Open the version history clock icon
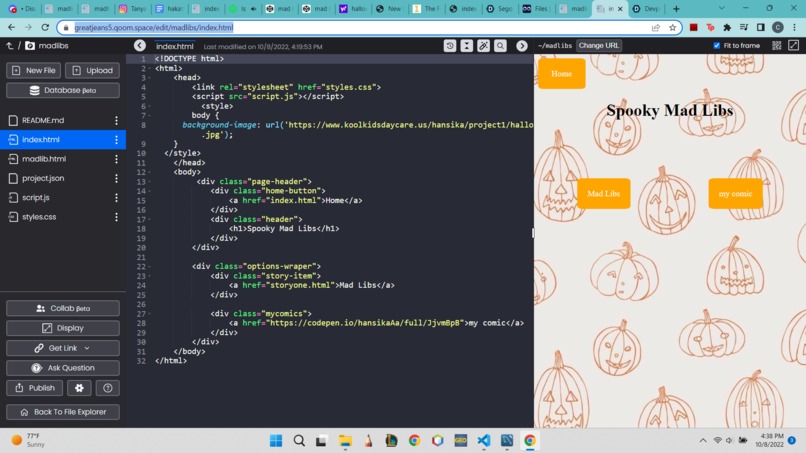Viewport: 806px width, 453px height. pyautogui.click(x=450, y=46)
